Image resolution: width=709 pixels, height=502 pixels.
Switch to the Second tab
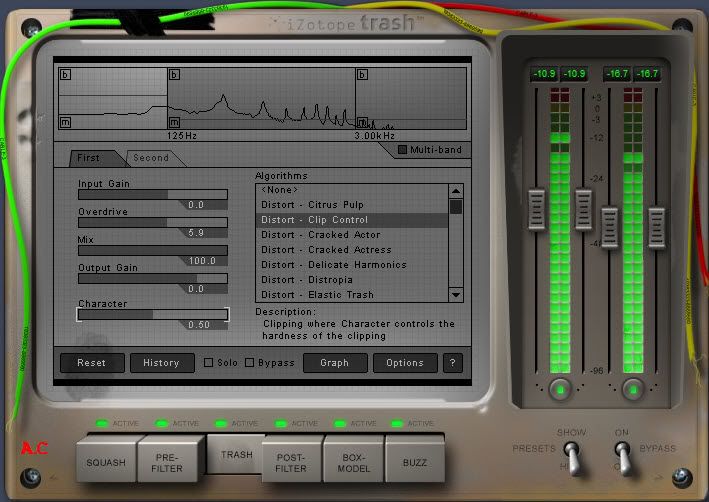[x=151, y=158]
